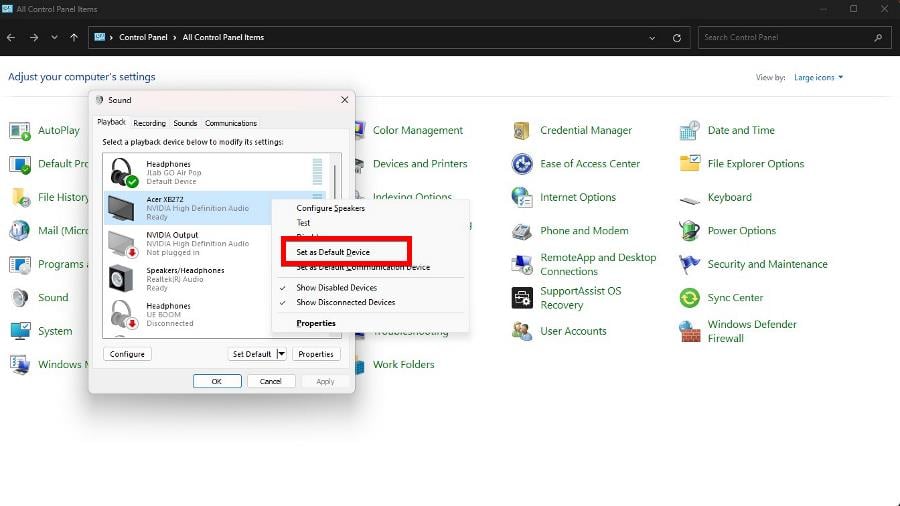Open the Color Management link
The height and width of the screenshot is (506, 900).
pos(417,130)
